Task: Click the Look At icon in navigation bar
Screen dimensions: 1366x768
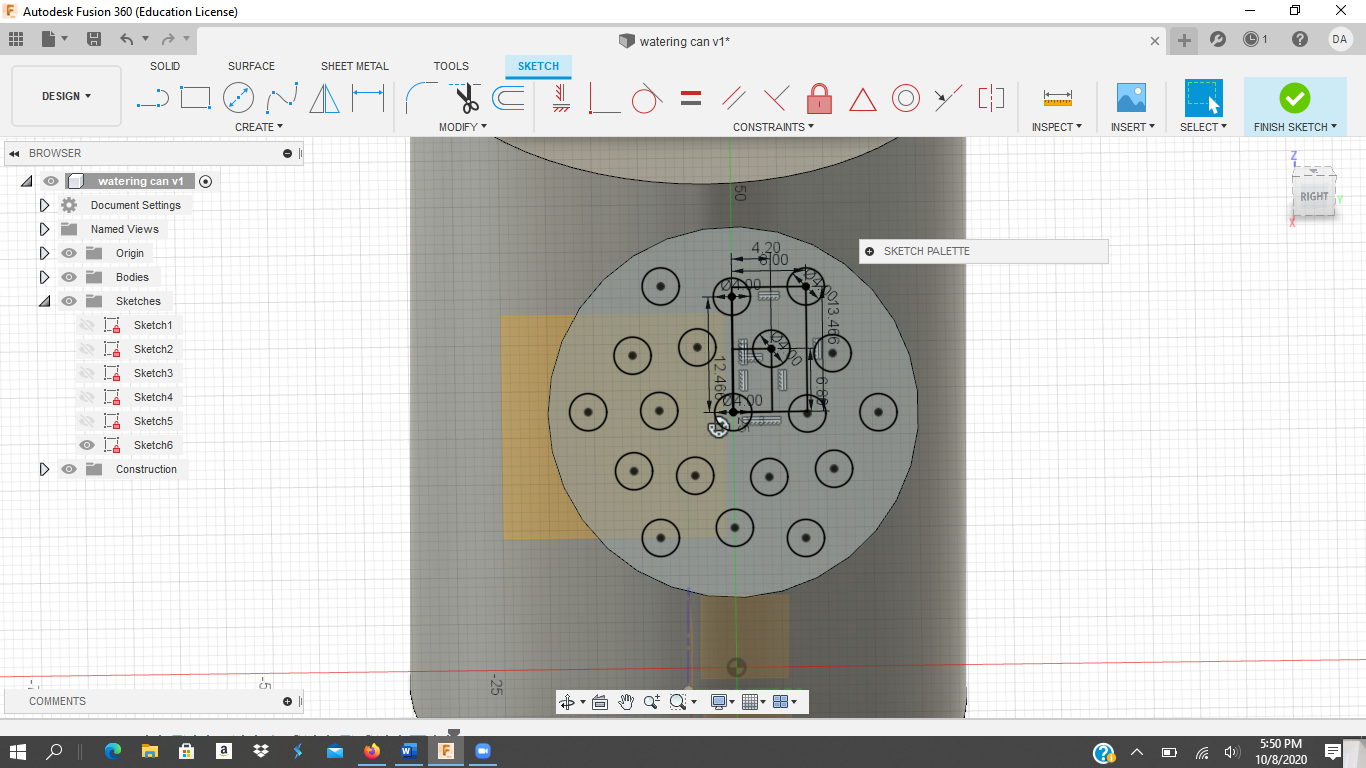Action: (x=600, y=702)
